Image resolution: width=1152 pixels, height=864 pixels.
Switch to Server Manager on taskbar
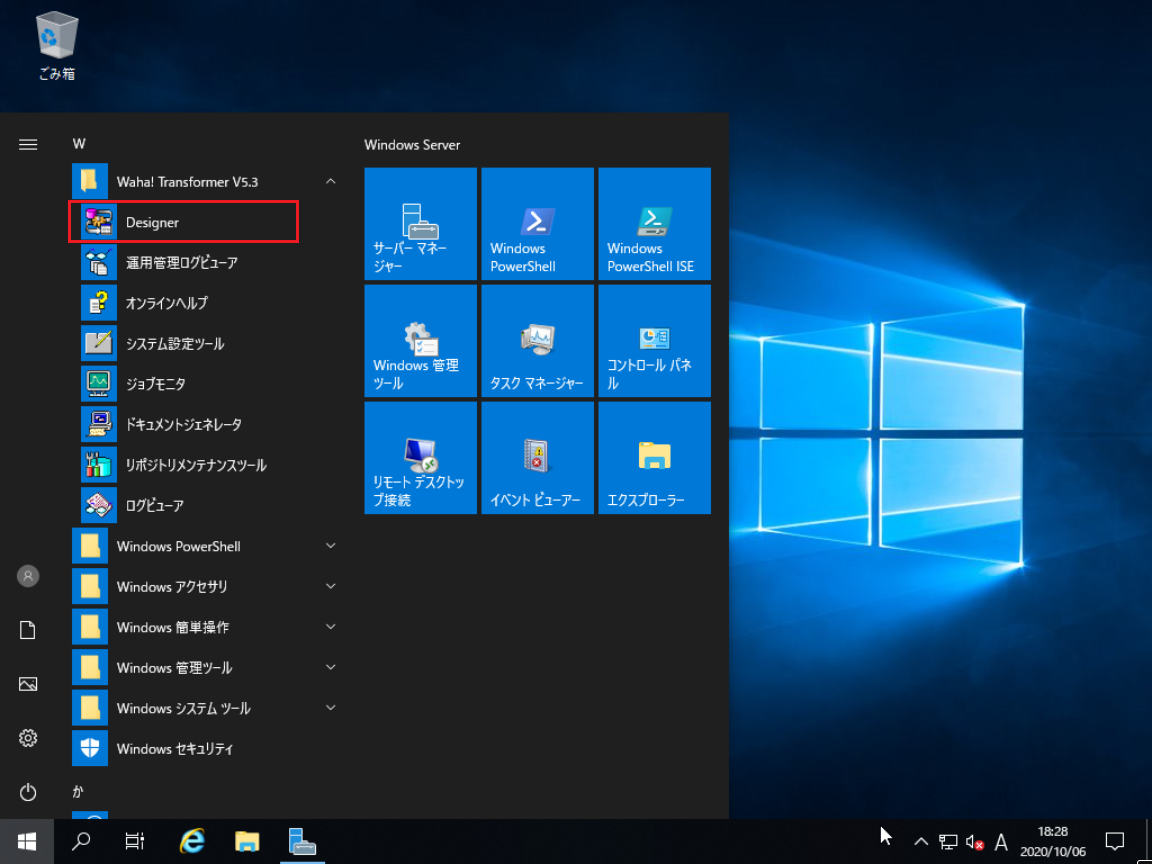pyautogui.click(x=302, y=841)
